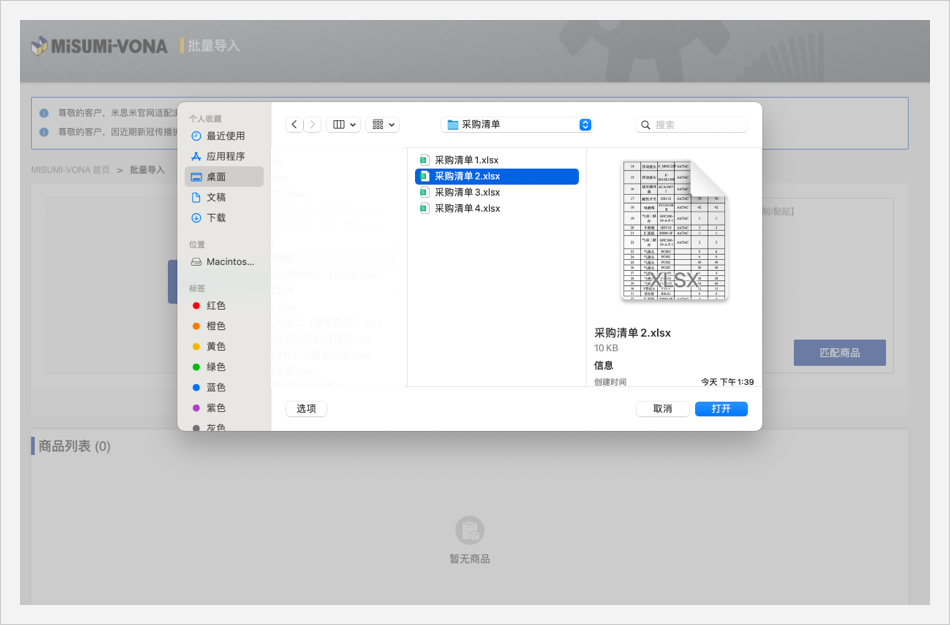Viewport: 950px width, 625px height.
Task: Click the 取消 button
Action: pos(662,409)
